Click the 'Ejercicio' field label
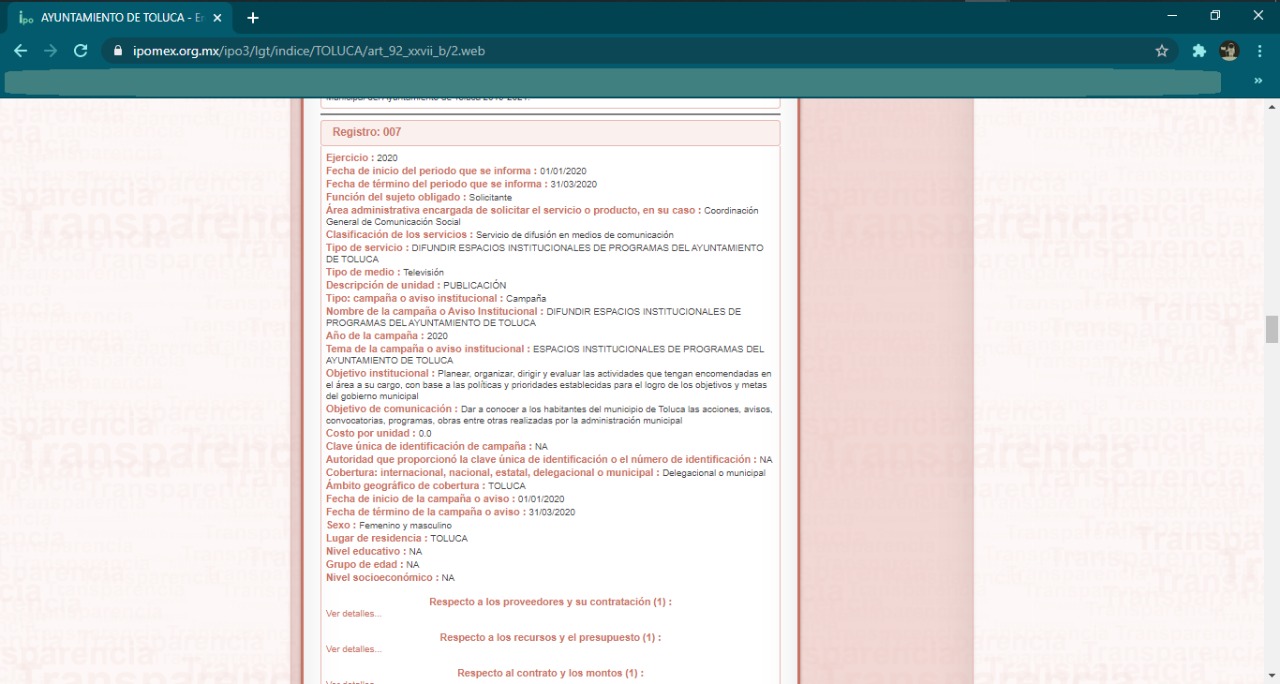 coord(350,158)
